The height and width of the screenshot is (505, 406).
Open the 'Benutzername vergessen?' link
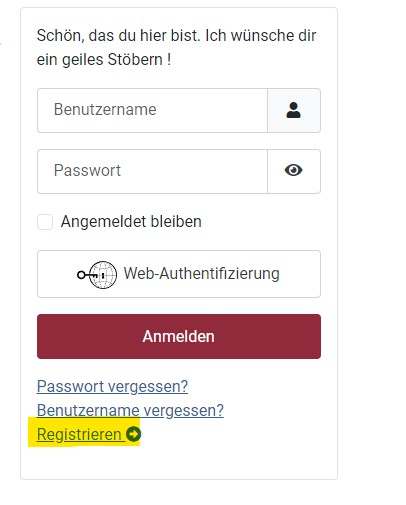[x=130, y=410]
